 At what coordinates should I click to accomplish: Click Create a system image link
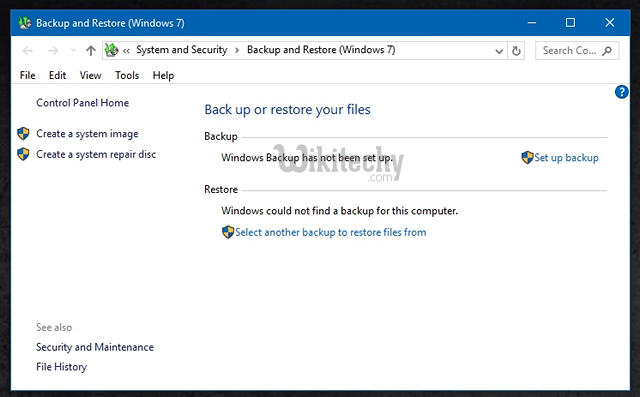(x=87, y=134)
